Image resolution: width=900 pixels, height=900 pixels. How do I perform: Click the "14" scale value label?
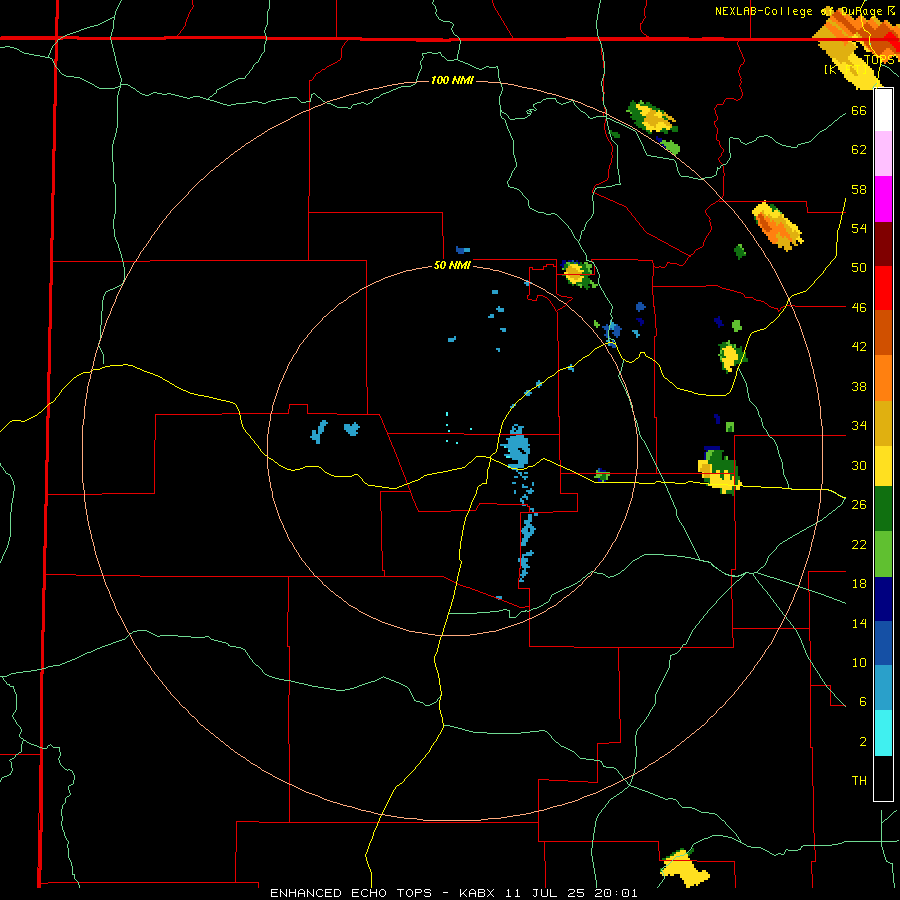[x=859, y=623]
